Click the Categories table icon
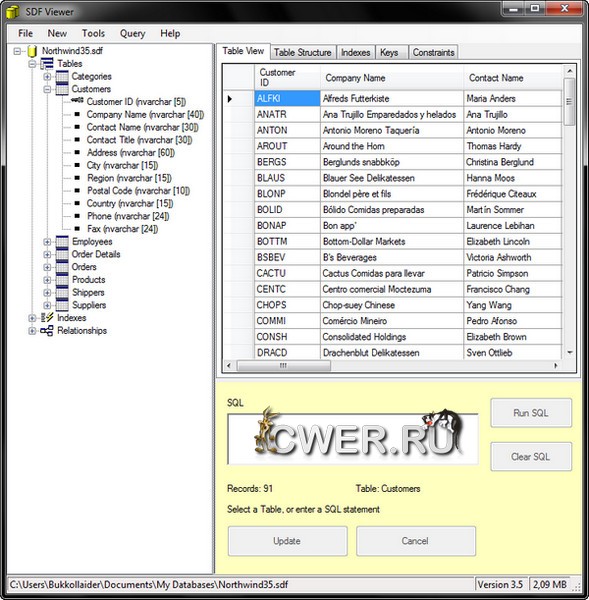The width and height of the screenshot is (589, 600). [62, 76]
